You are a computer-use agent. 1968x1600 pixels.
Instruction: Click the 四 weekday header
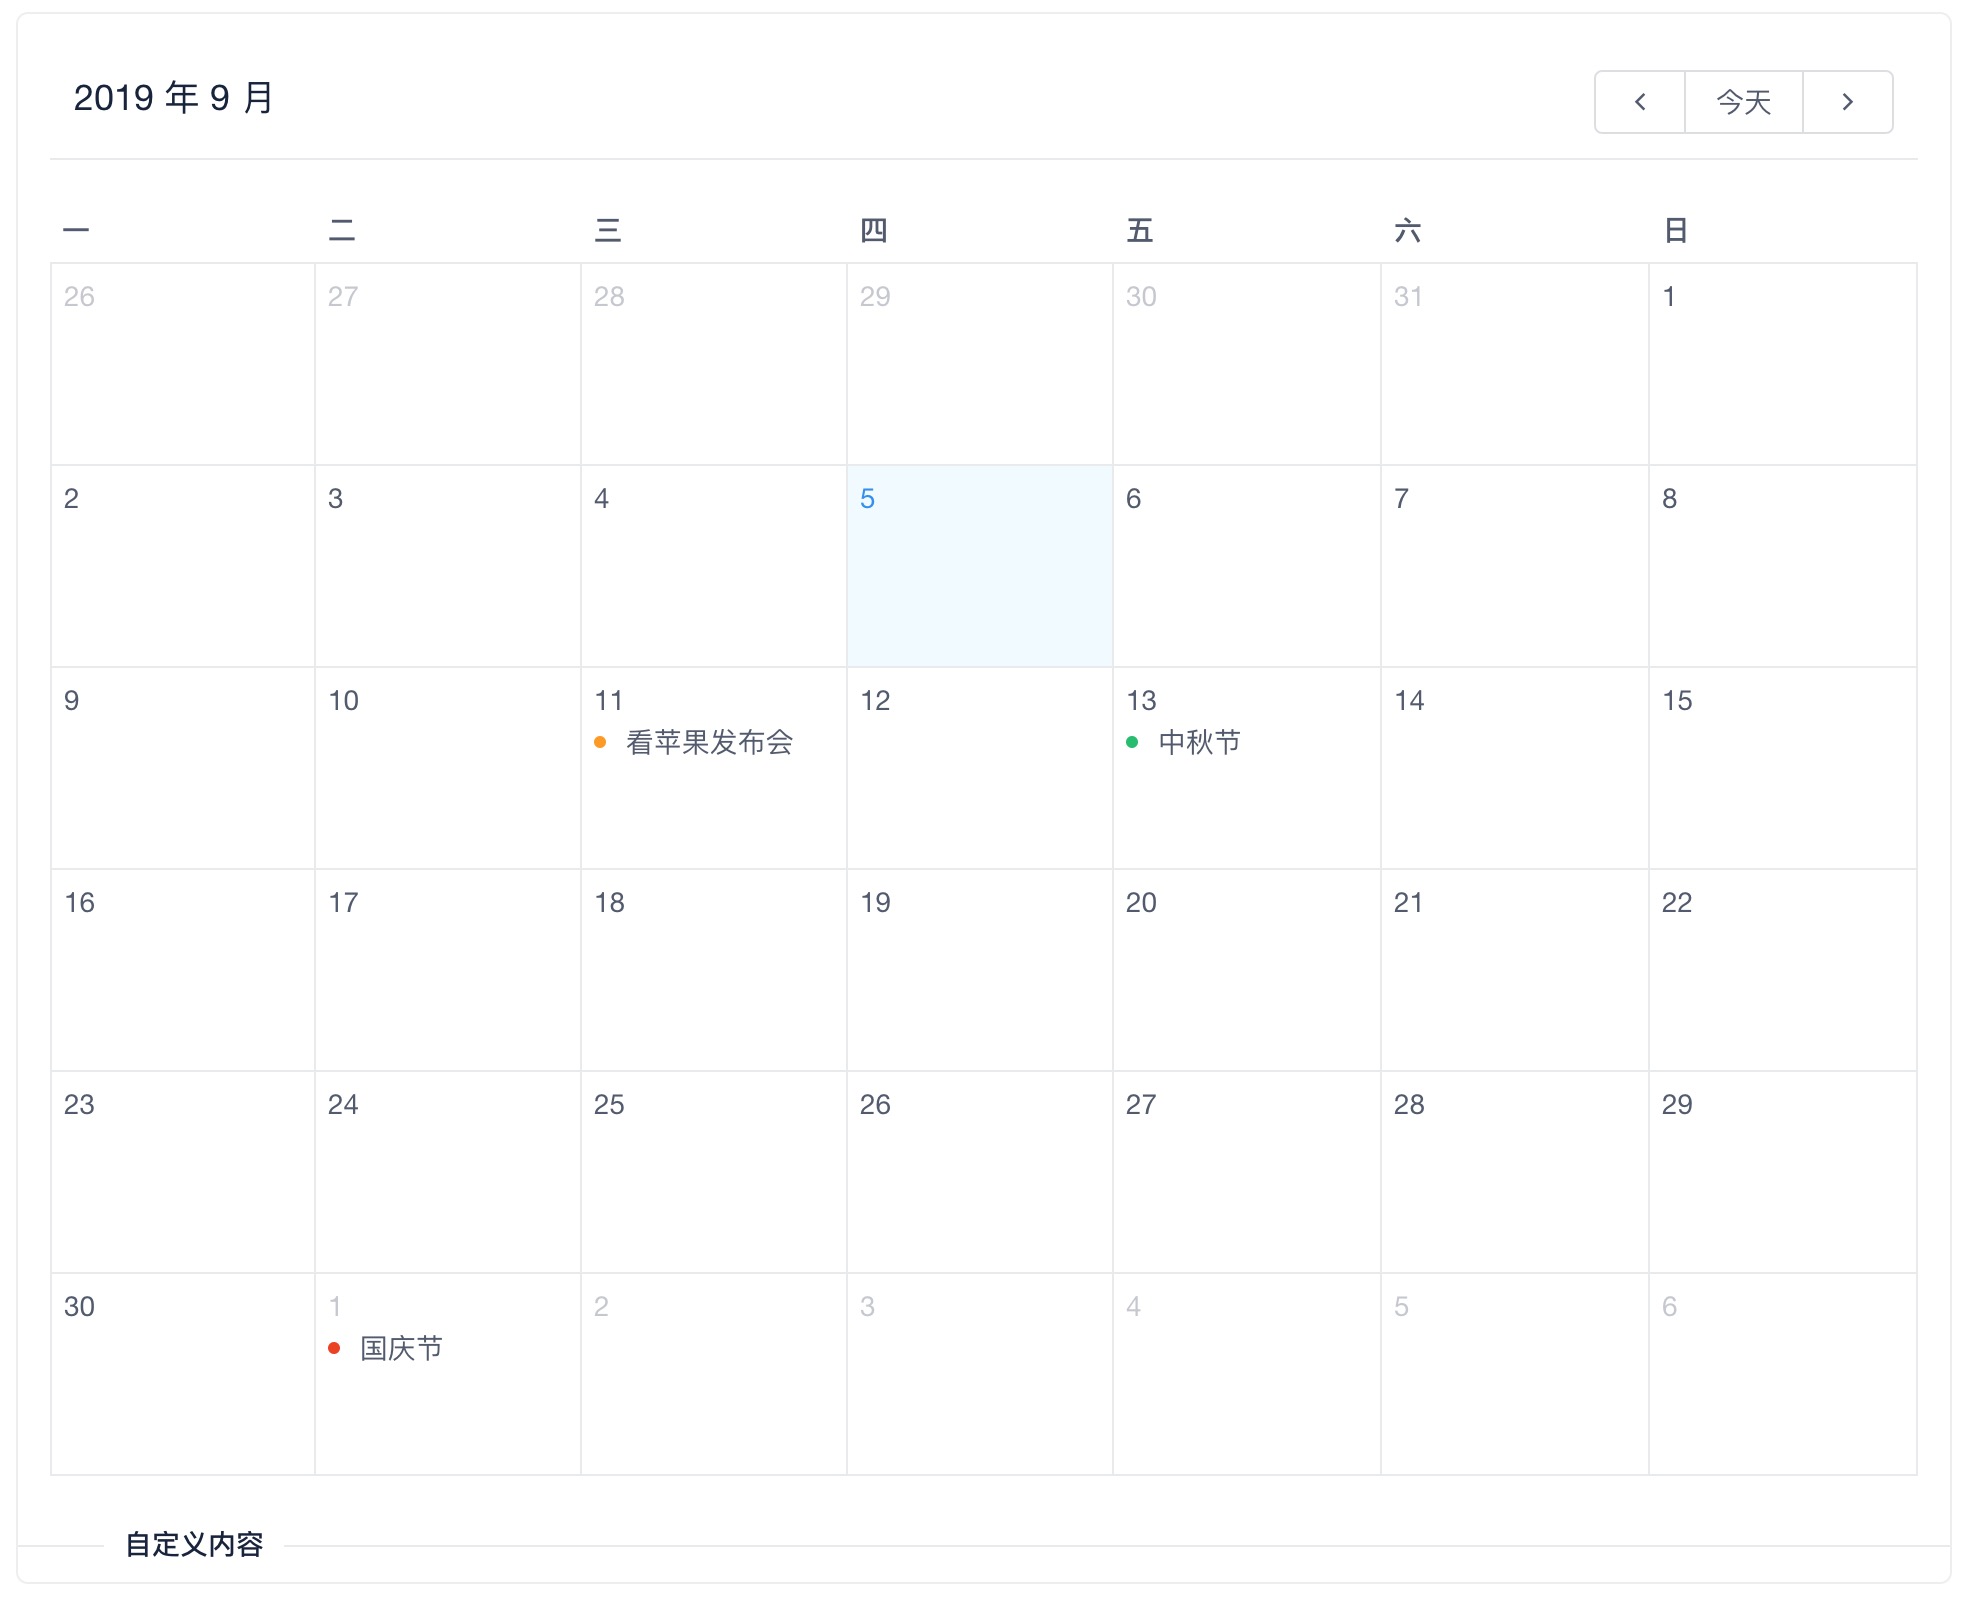[x=873, y=231]
